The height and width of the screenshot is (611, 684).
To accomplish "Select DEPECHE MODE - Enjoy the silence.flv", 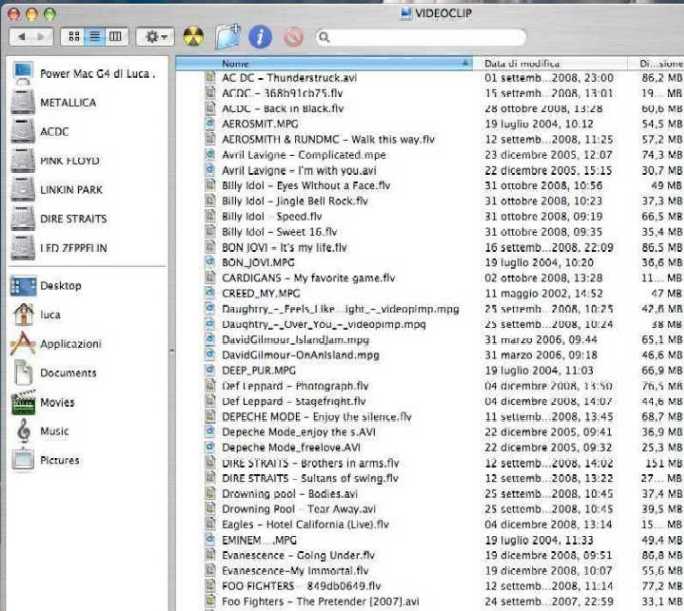I will tap(316, 417).
